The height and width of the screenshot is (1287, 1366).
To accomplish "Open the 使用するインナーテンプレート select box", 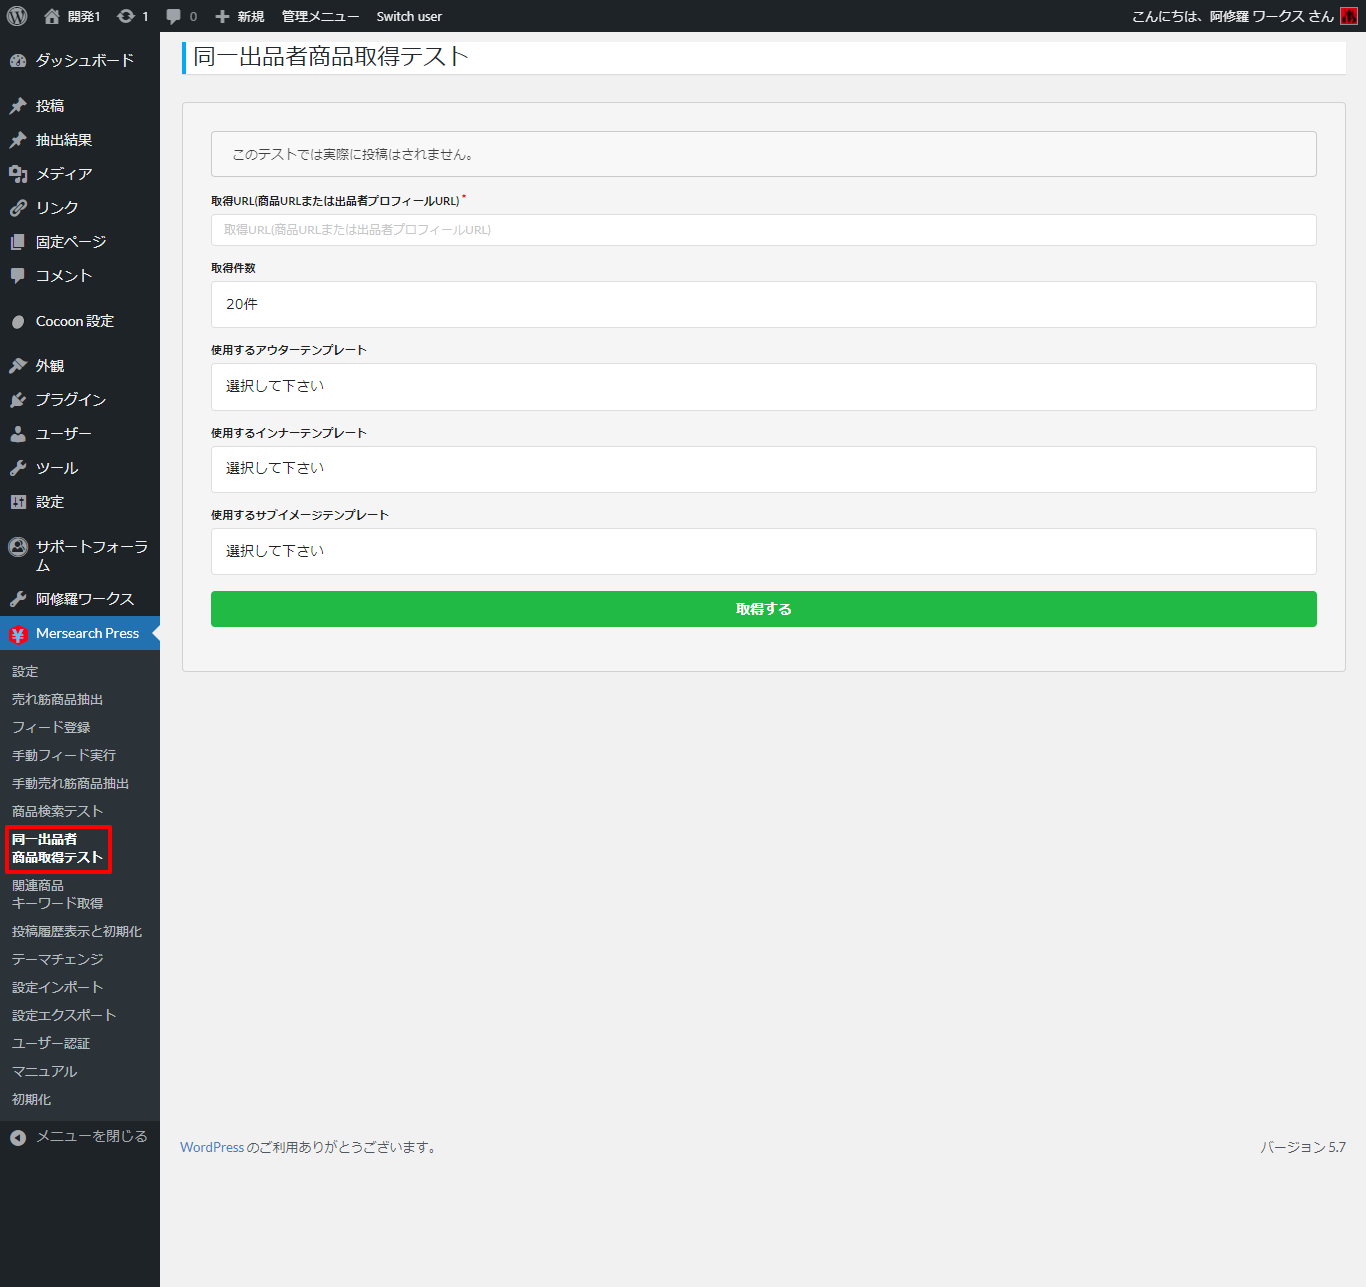I will click(763, 469).
